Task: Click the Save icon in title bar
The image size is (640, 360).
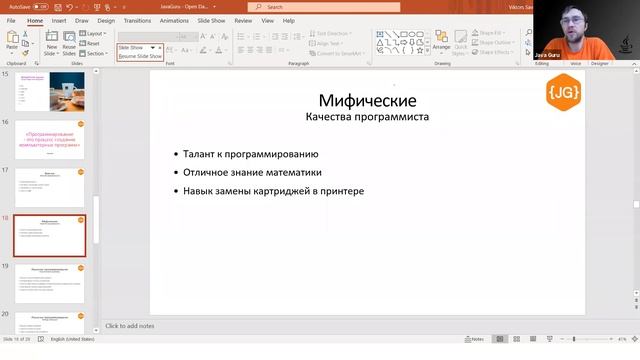Action: 58,7
